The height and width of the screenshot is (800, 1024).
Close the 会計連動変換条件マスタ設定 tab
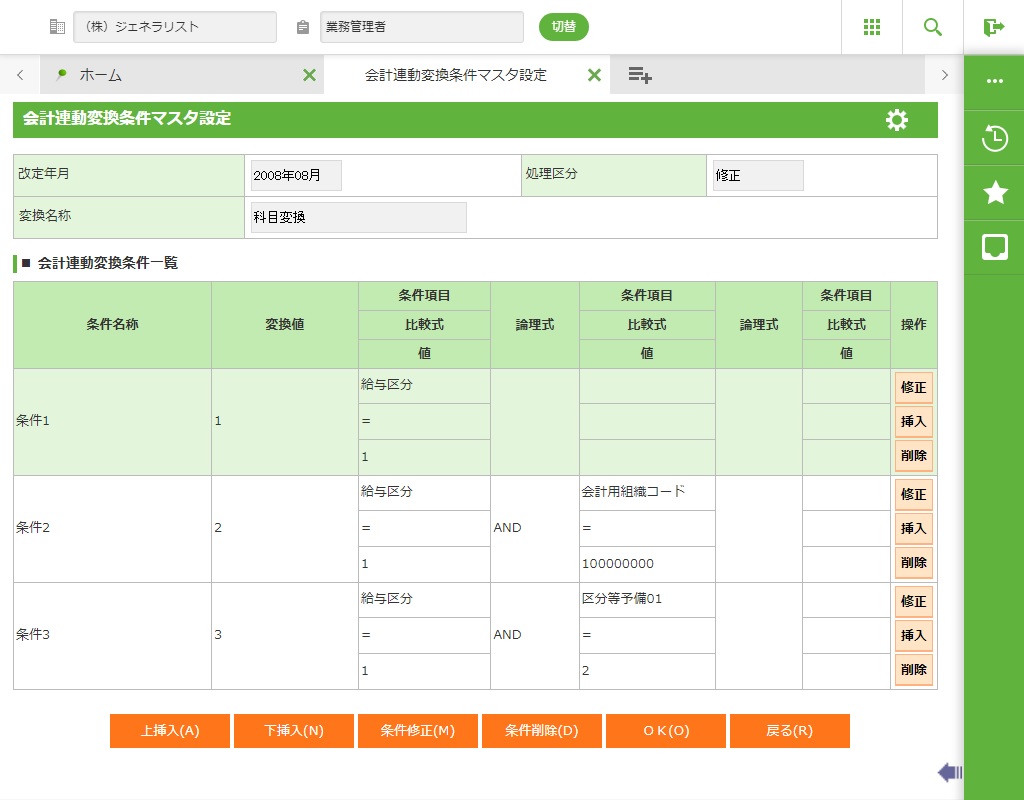coord(594,75)
